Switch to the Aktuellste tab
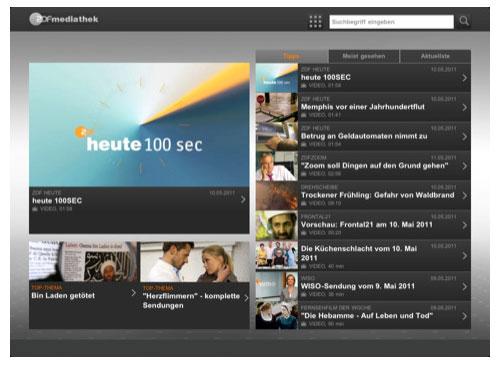Viewport: 500px width, 365px height. pyautogui.click(x=435, y=56)
